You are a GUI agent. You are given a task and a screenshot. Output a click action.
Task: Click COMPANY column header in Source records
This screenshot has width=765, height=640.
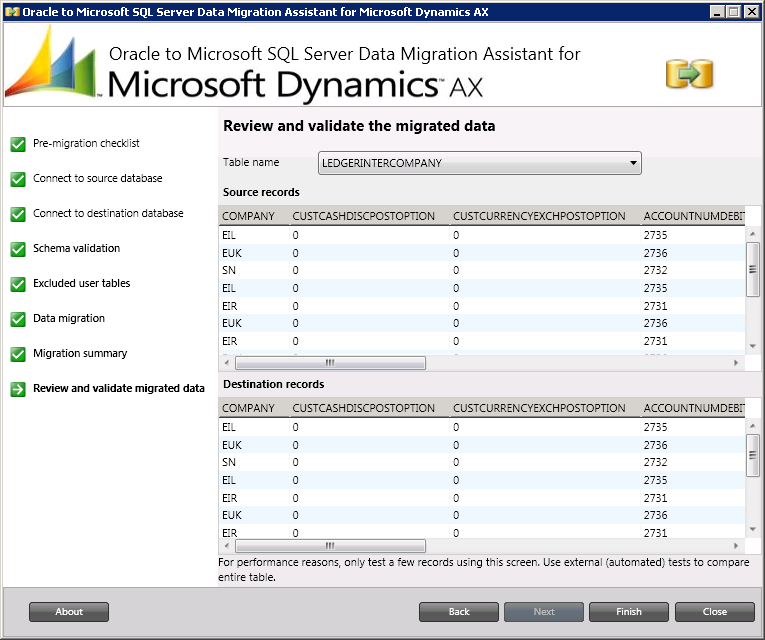(248, 216)
